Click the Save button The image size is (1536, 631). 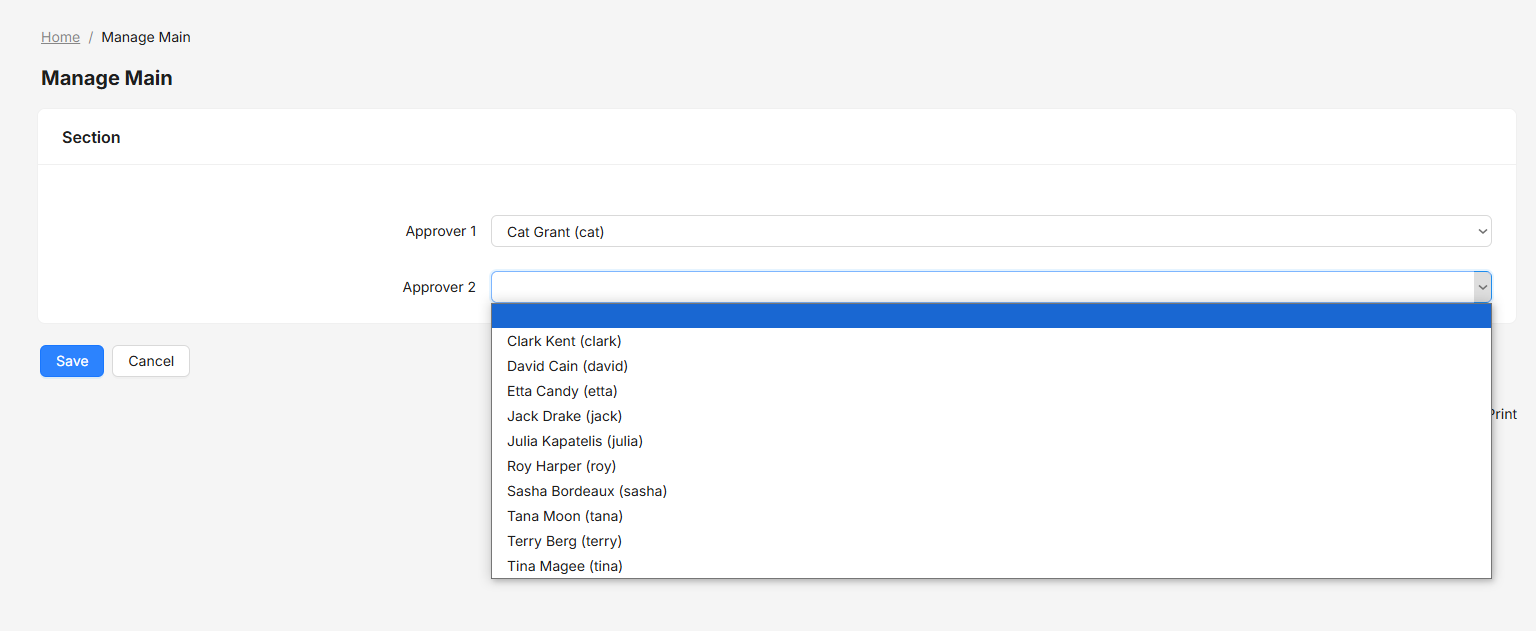click(72, 361)
